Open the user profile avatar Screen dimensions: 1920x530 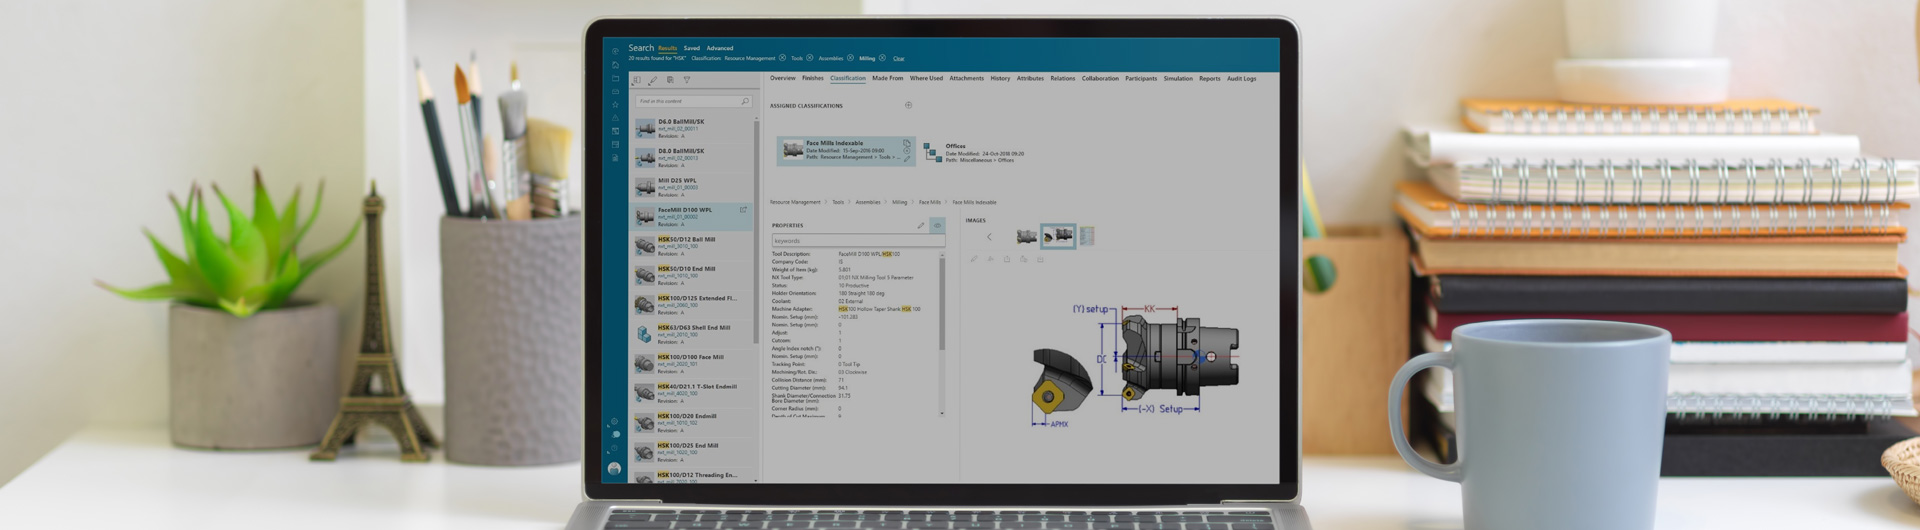(614, 468)
